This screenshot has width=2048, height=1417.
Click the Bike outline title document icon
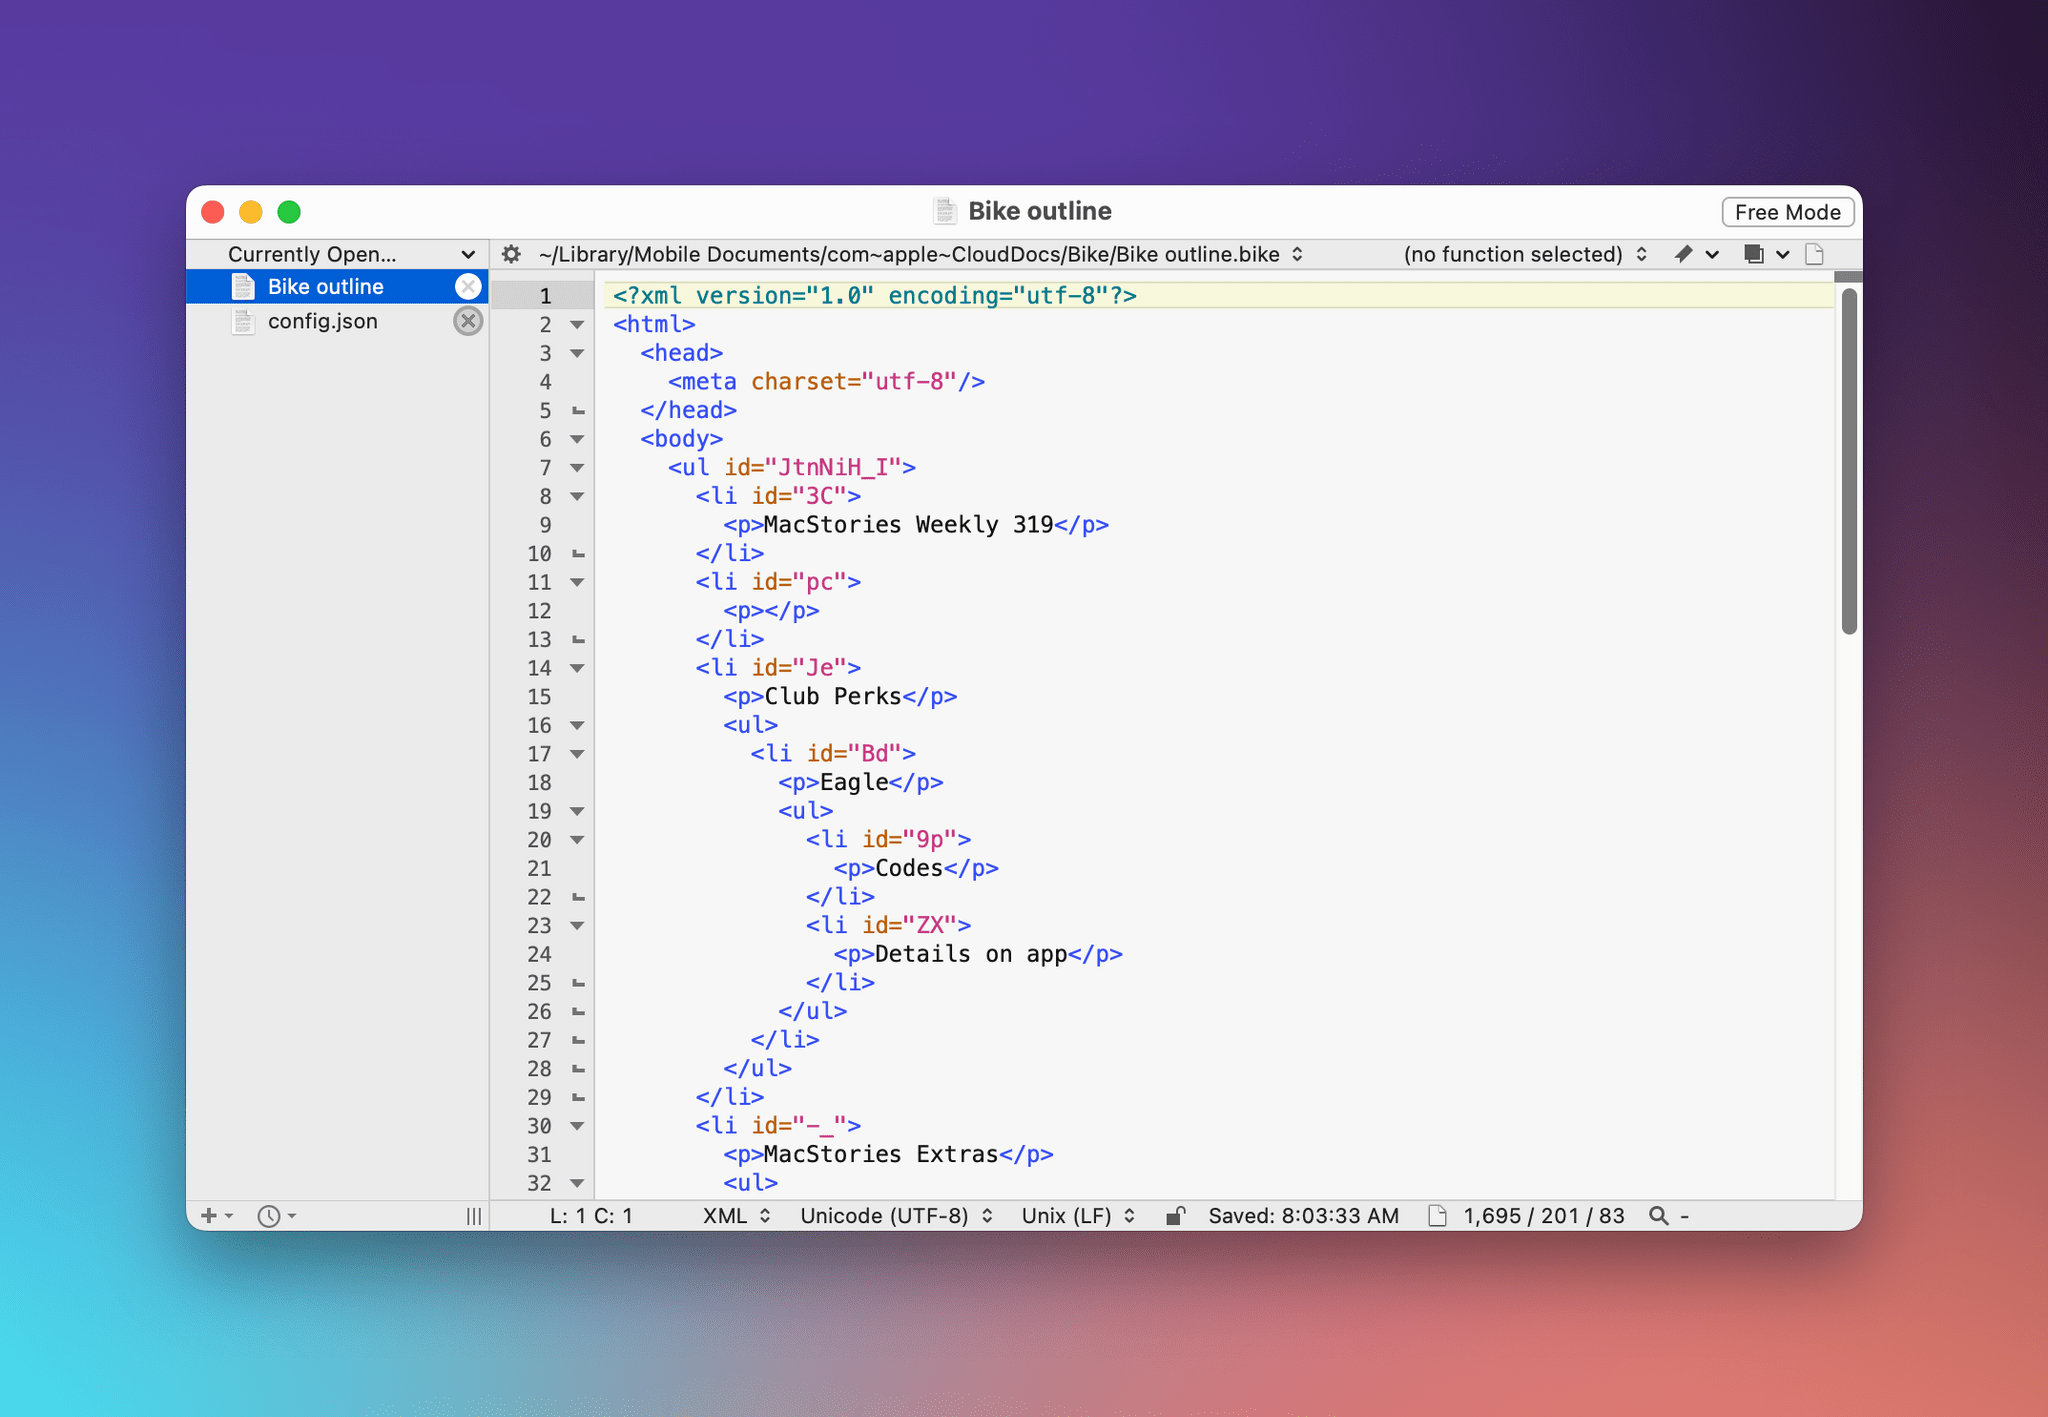click(945, 211)
